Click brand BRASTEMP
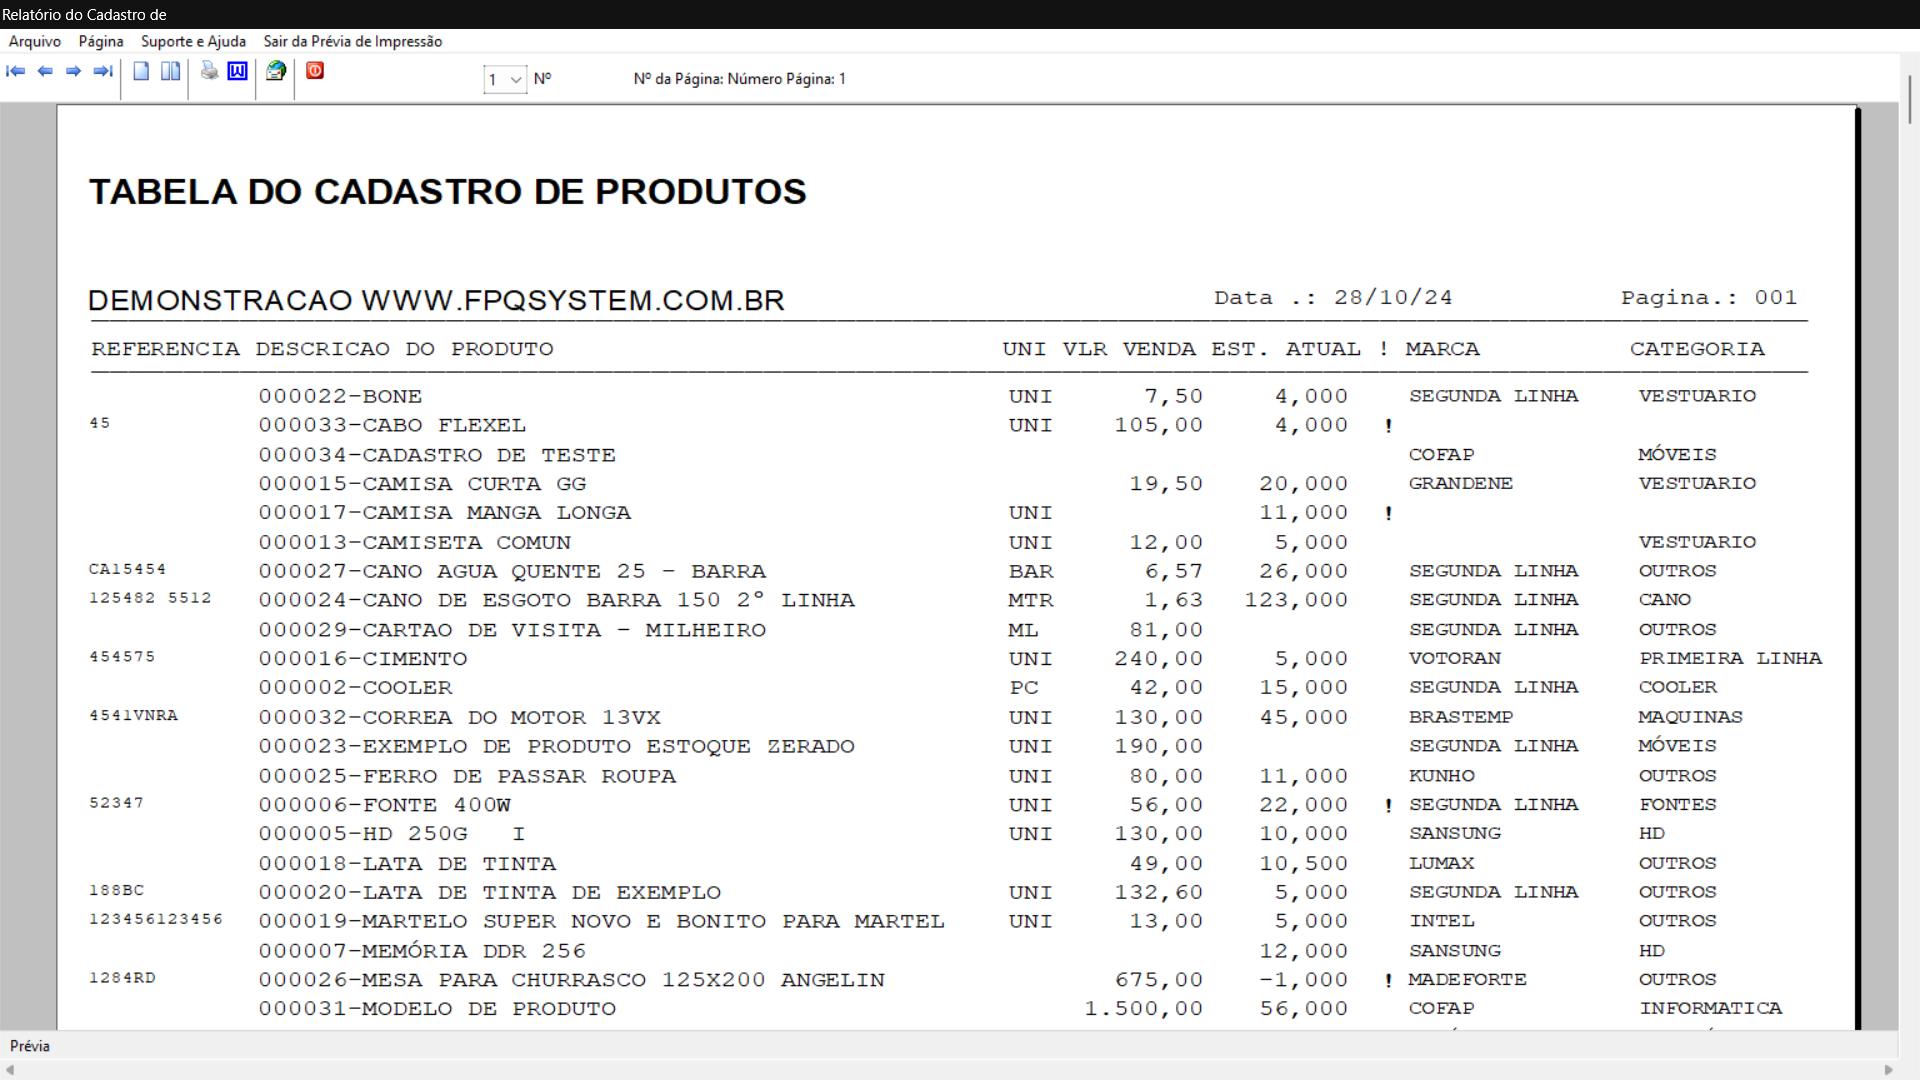 pos(1461,717)
